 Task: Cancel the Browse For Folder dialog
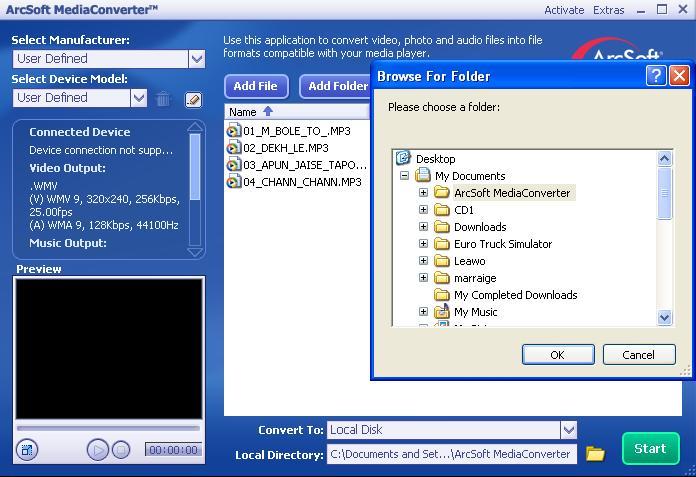(x=639, y=355)
